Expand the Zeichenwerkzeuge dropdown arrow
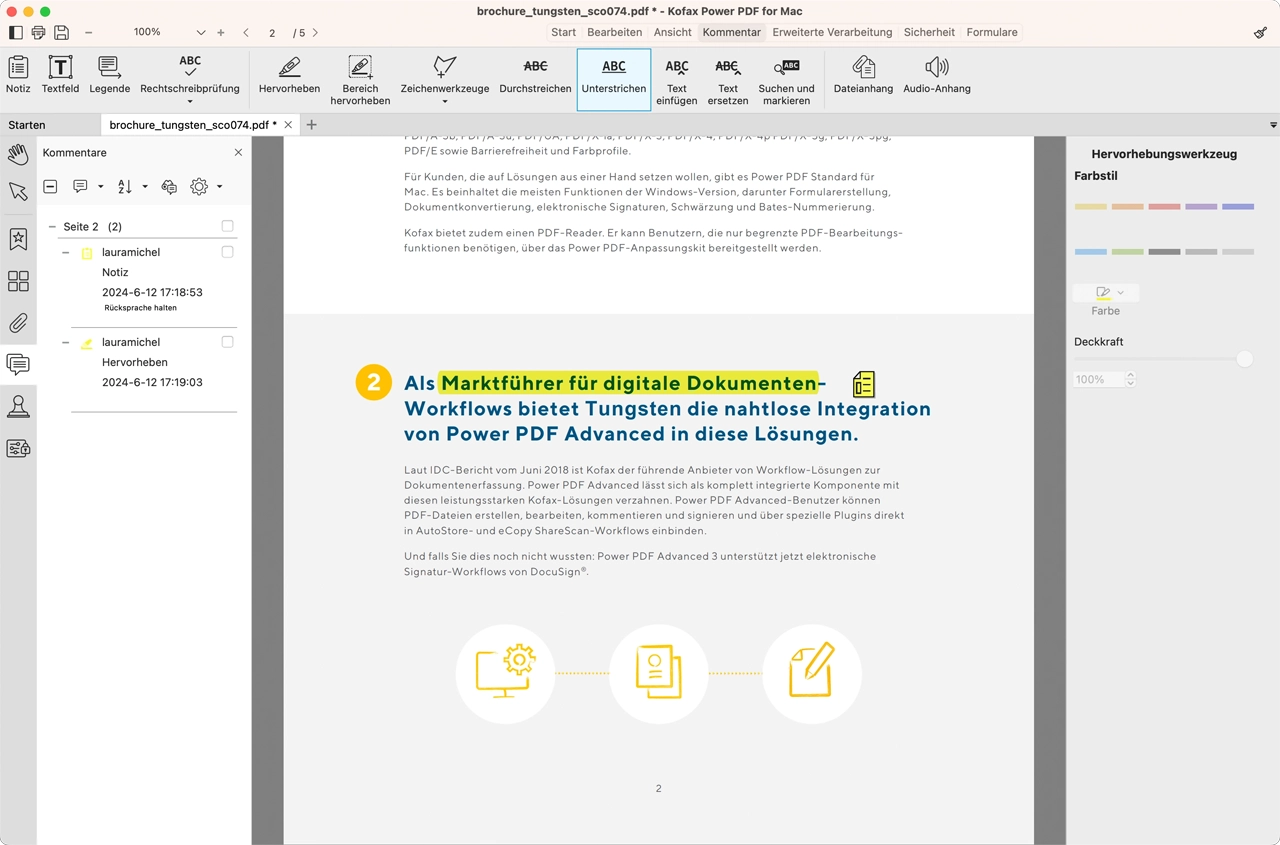The height and width of the screenshot is (845, 1280). click(445, 101)
